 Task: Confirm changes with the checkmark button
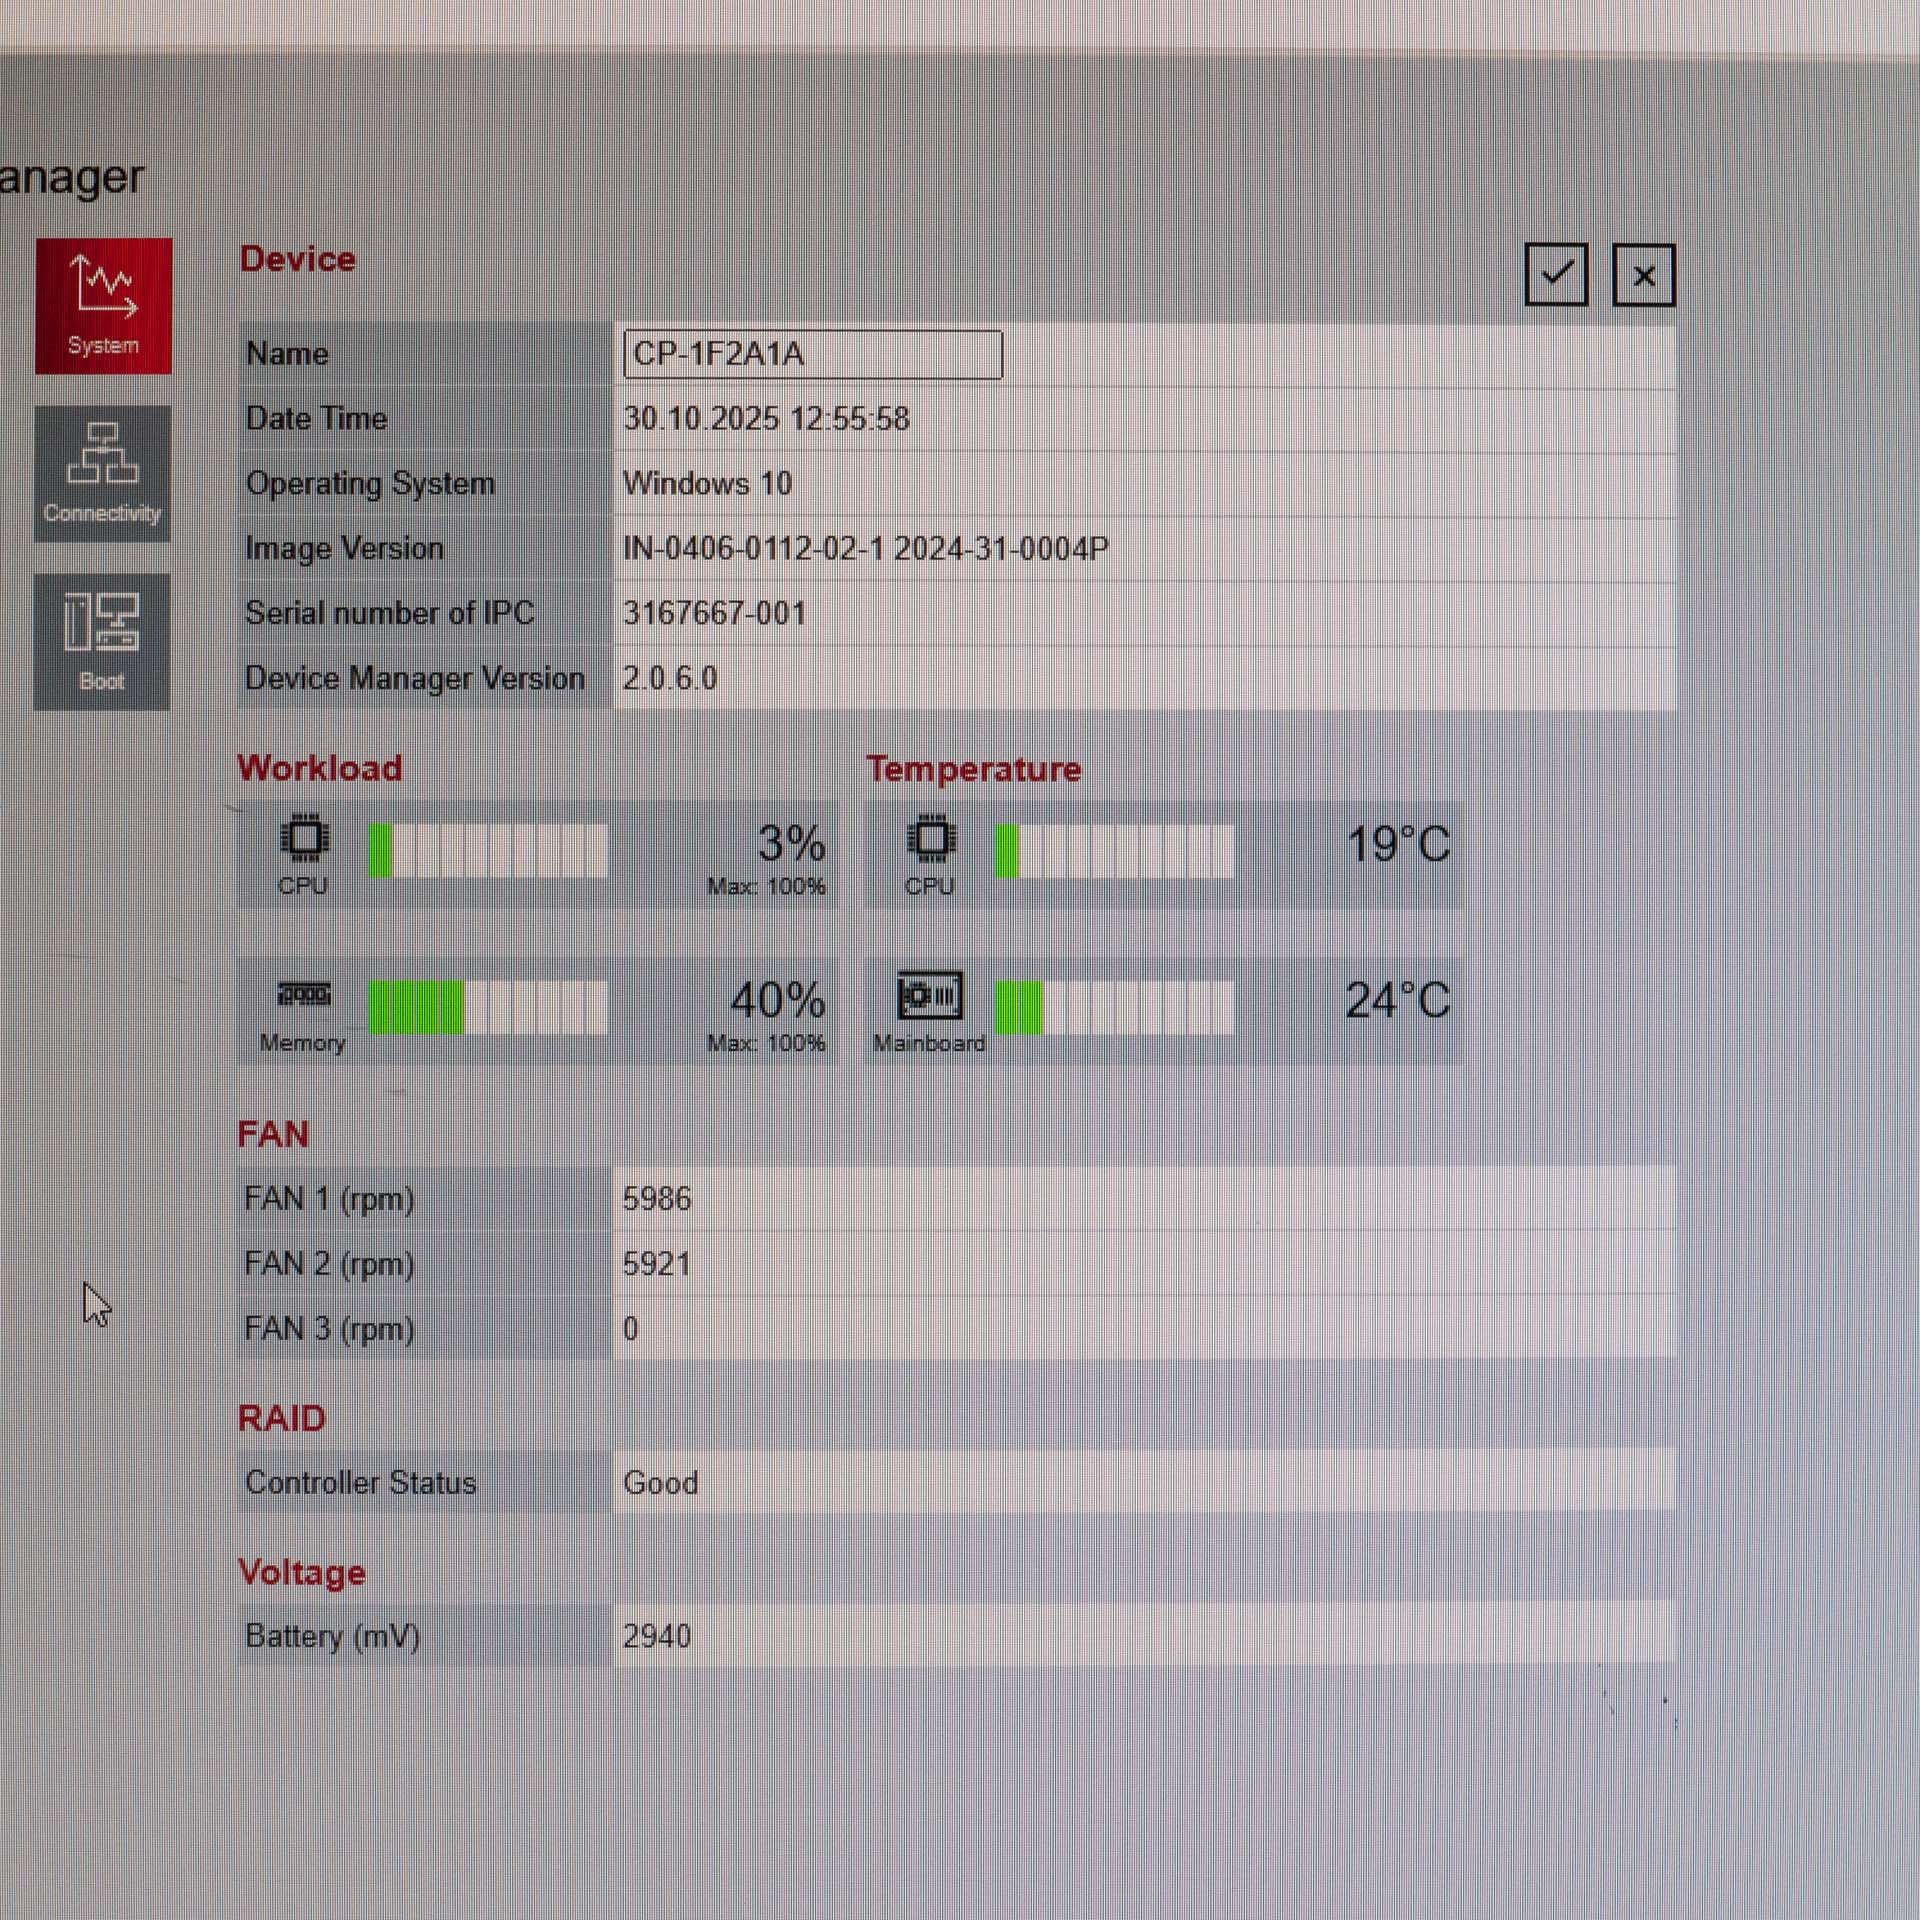(x=1556, y=274)
